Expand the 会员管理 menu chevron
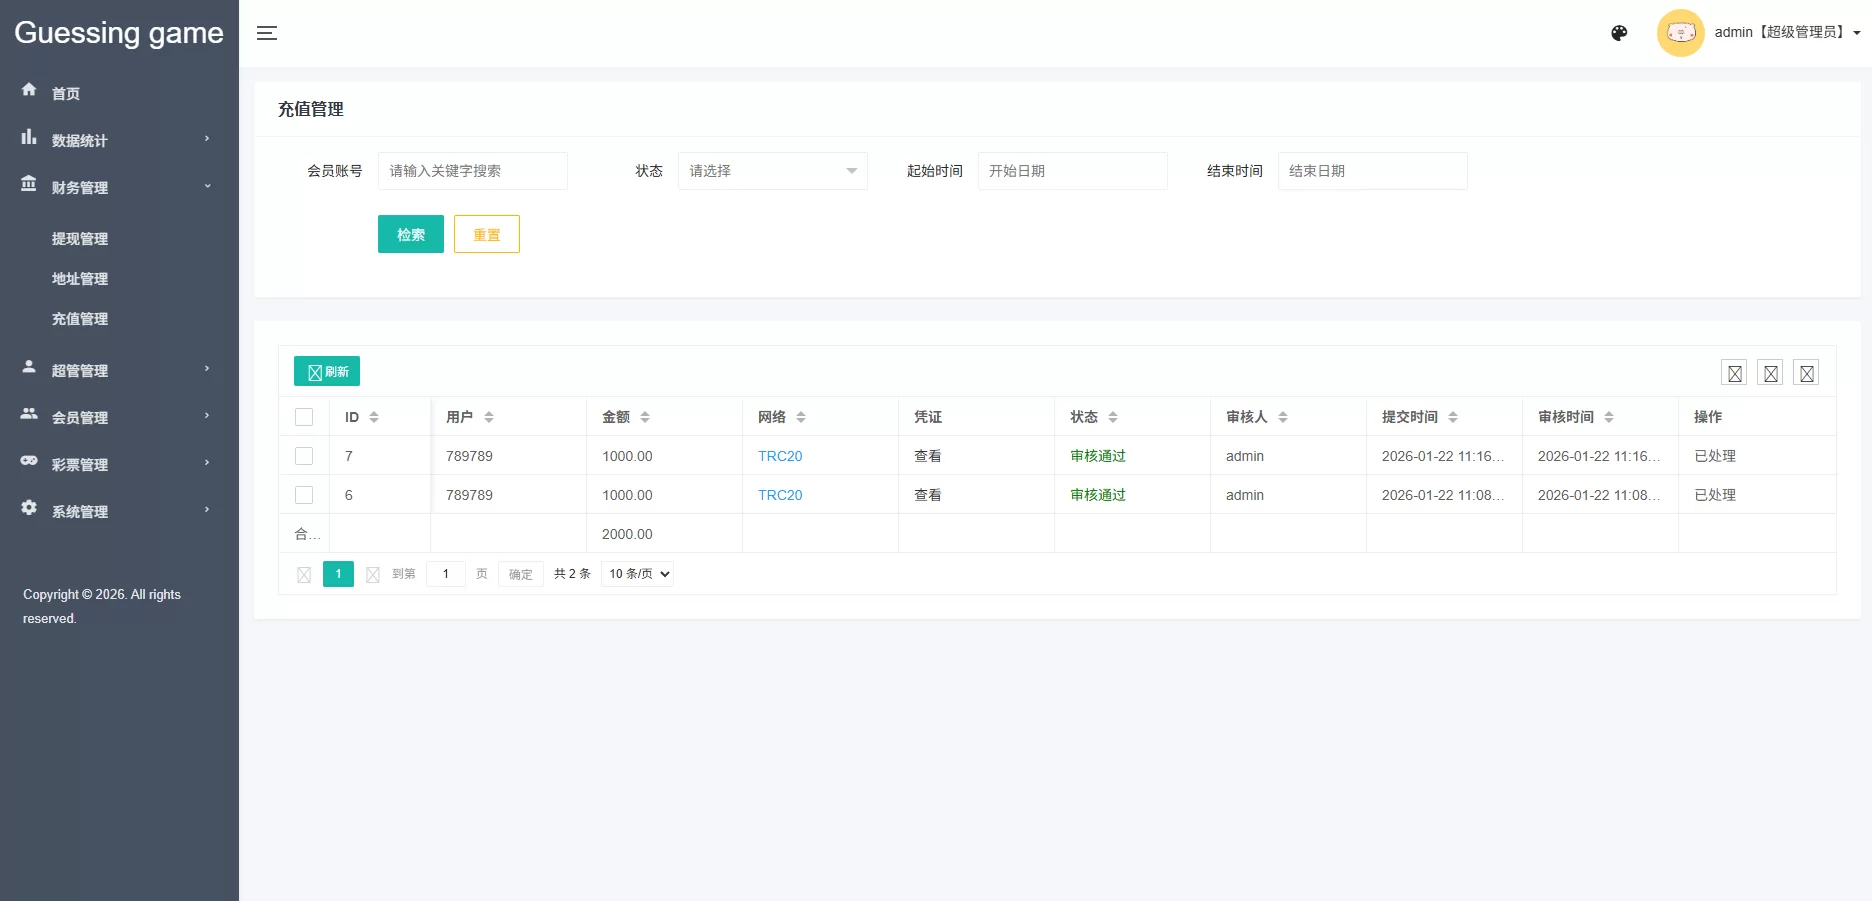 click(x=206, y=417)
